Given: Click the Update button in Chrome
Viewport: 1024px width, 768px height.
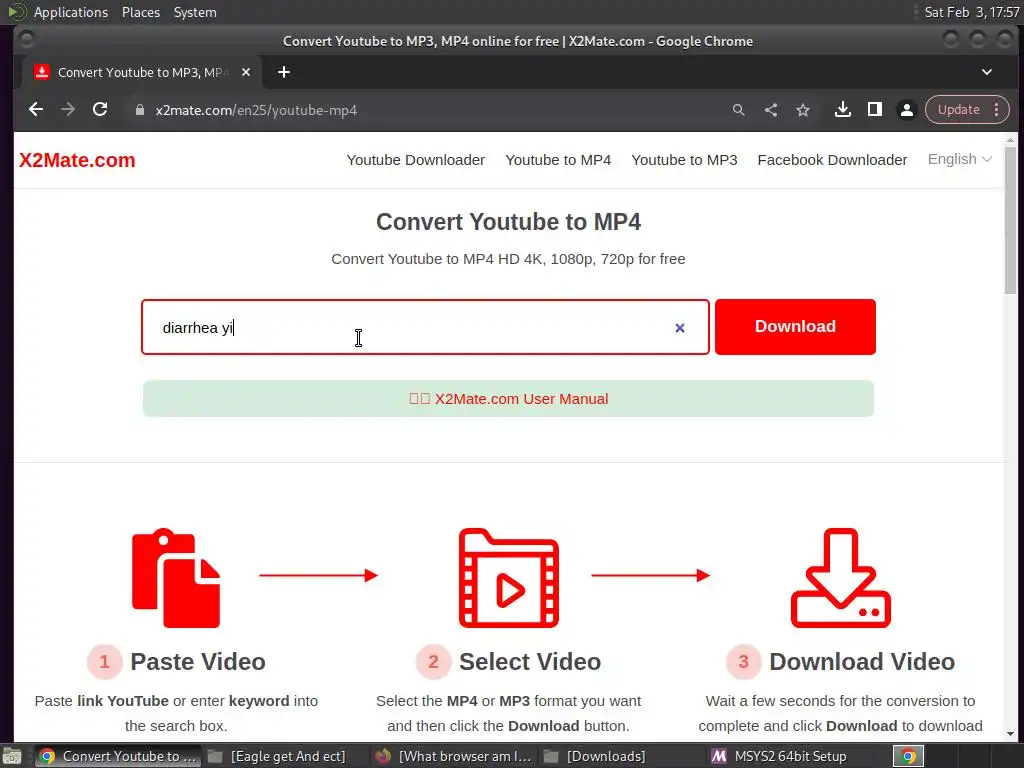Looking at the screenshot, I should (x=958, y=110).
